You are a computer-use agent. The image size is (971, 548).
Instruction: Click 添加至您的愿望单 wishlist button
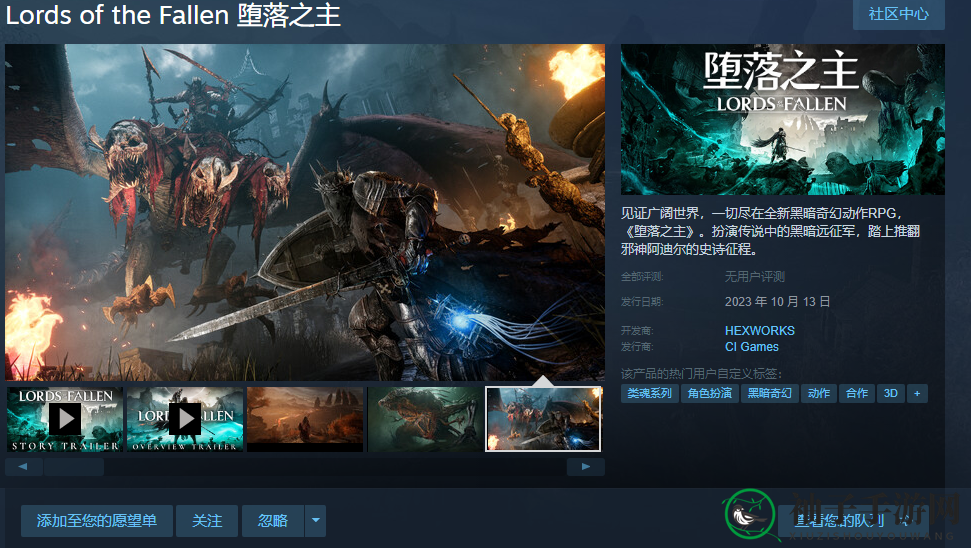pyautogui.click(x=97, y=521)
